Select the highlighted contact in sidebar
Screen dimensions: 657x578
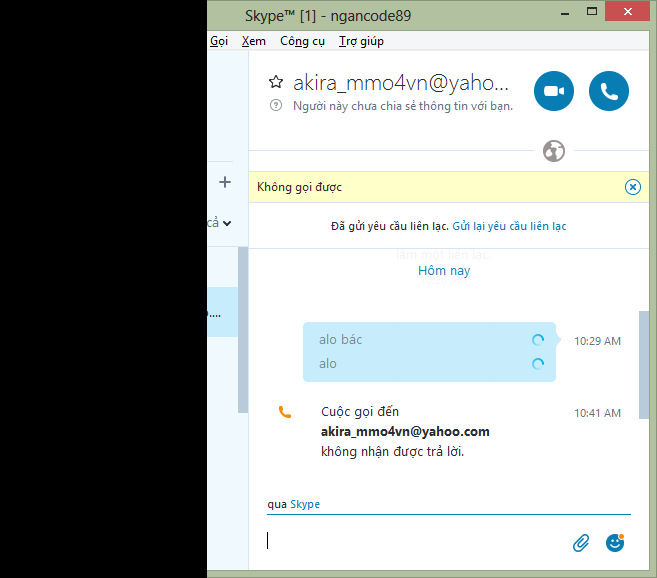[x=222, y=312]
